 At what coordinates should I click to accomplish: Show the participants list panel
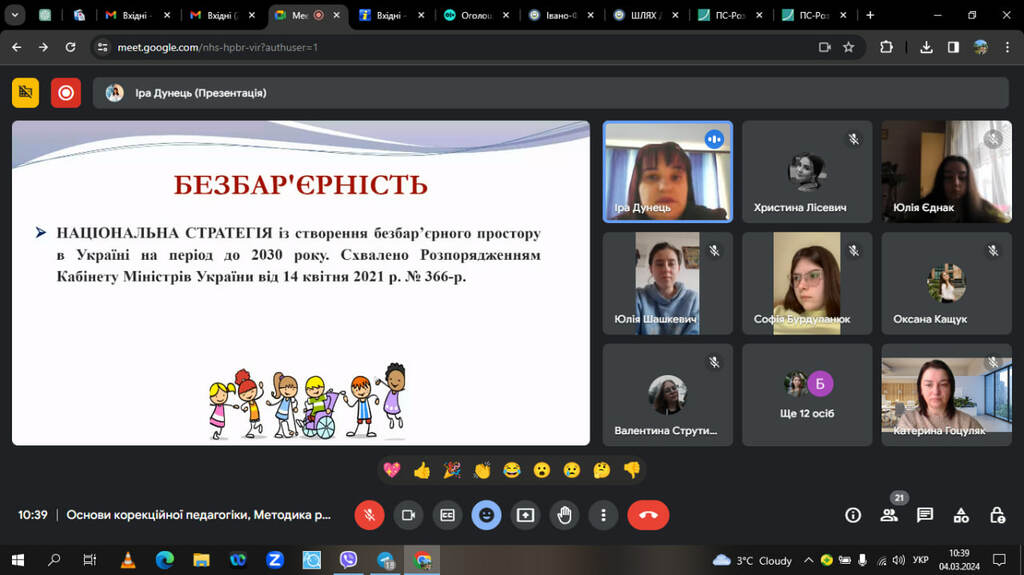888,515
